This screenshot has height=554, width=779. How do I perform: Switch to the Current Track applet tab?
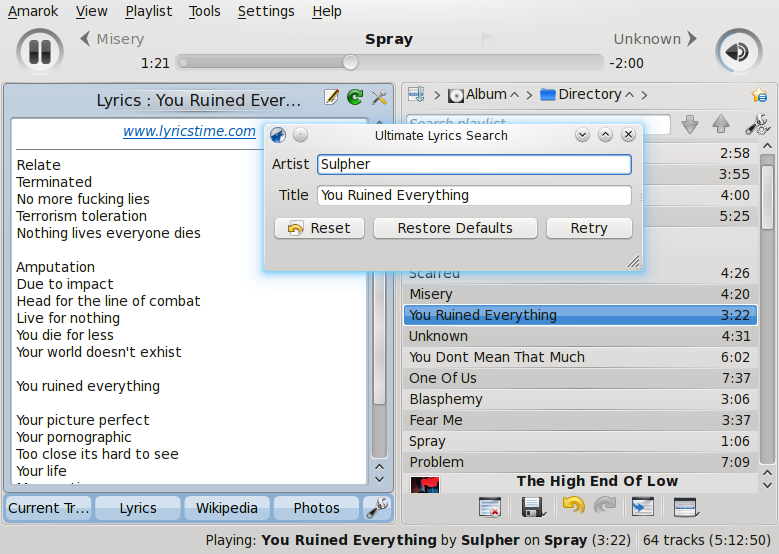(x=48, y=508)
